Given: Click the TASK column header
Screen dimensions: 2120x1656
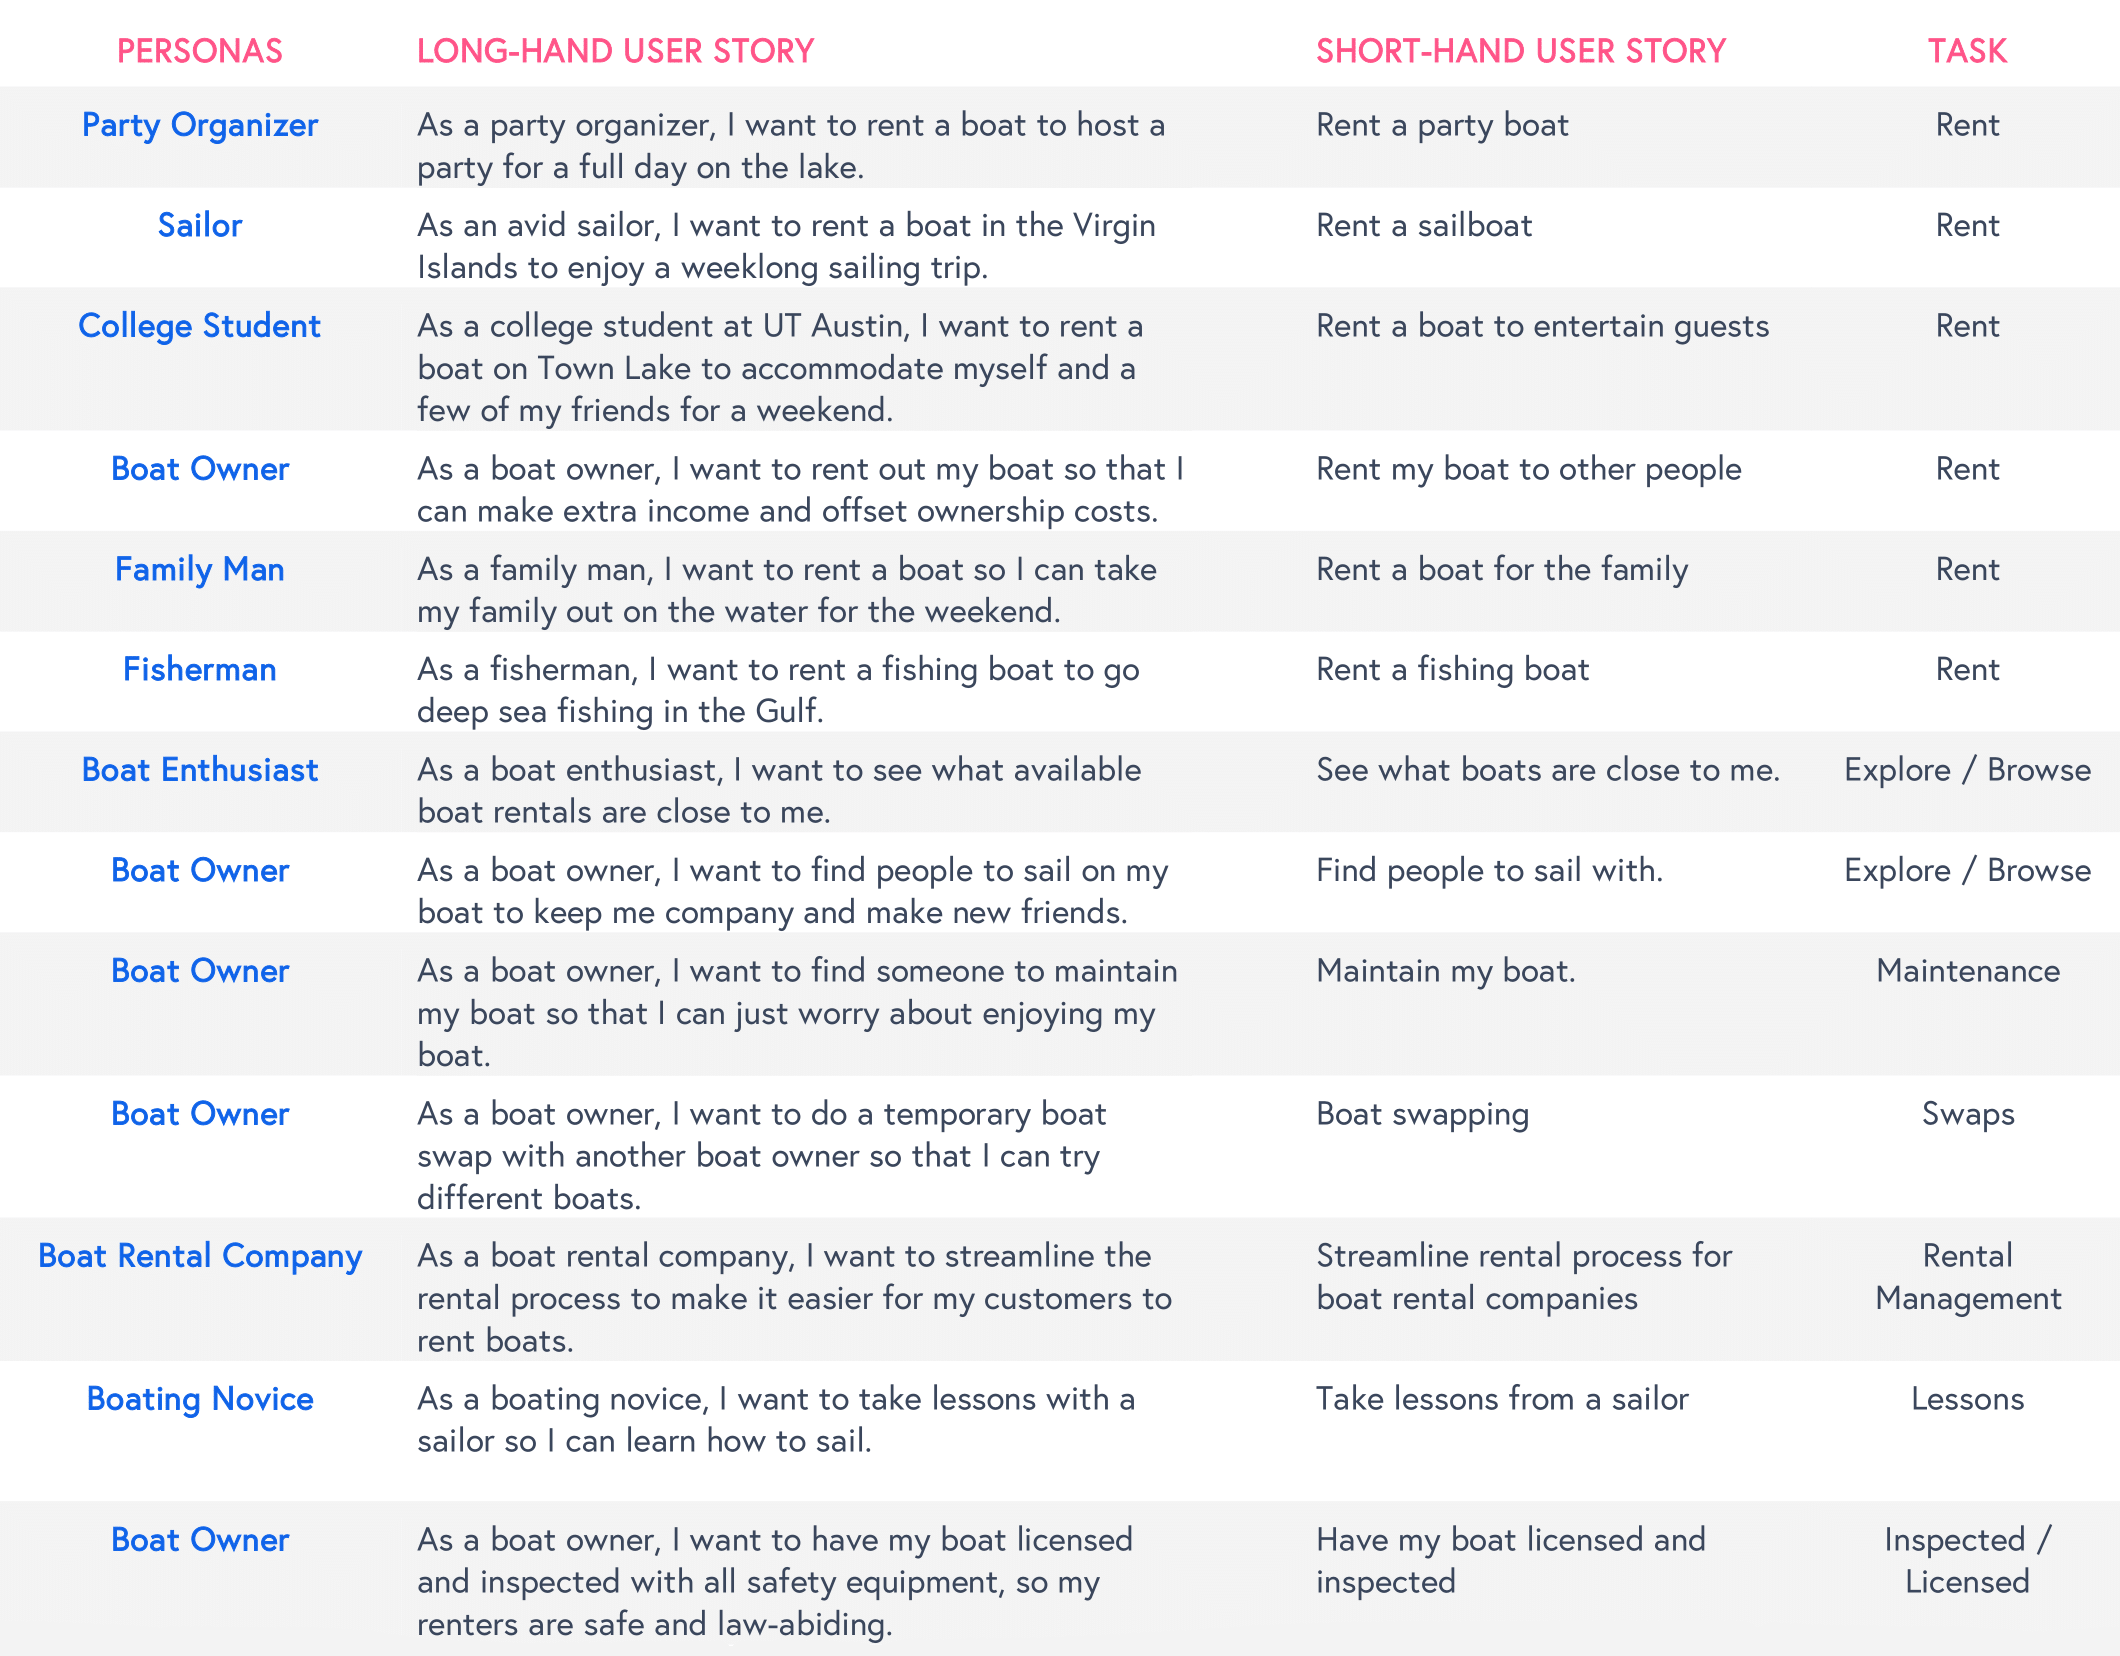Looking at the screenshot, I should tap(1967, 51).
